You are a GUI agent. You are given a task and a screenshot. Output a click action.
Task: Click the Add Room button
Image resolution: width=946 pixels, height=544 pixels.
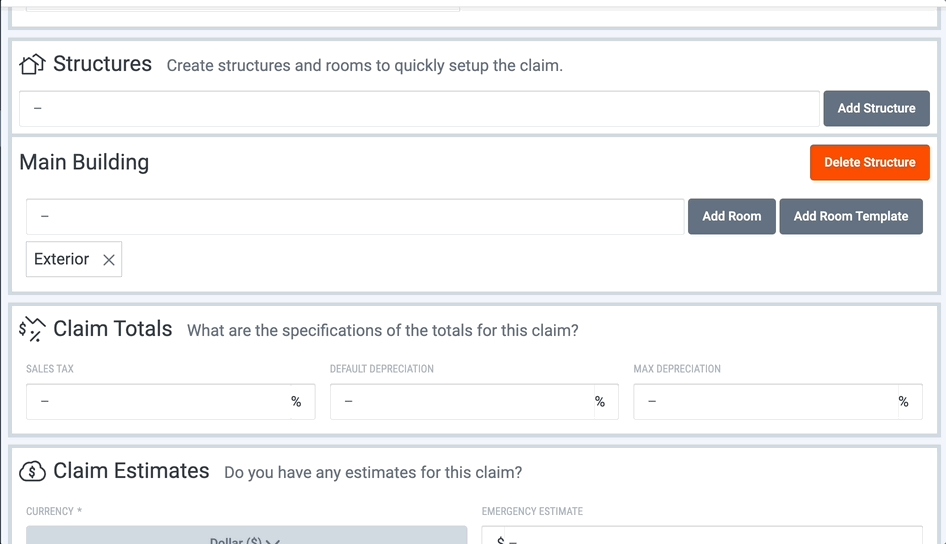point(731,217)
